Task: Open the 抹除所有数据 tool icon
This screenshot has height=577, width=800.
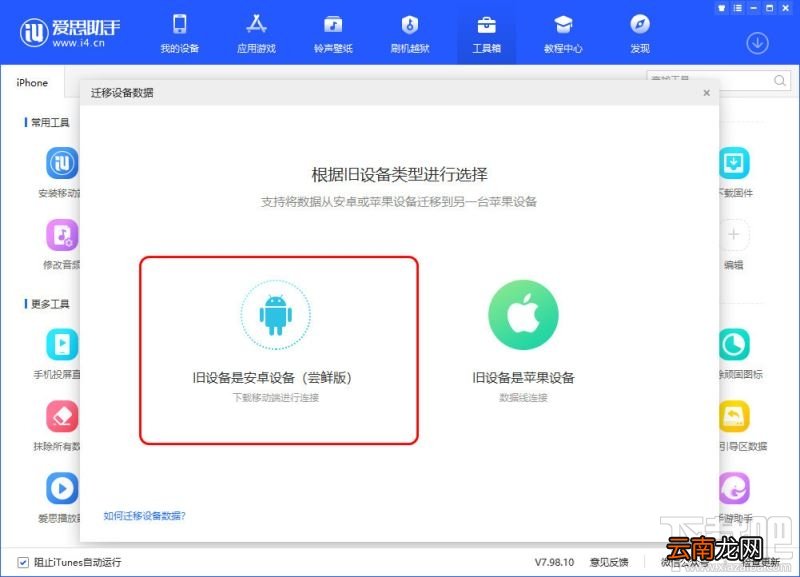Action: (x=62, y=416)
